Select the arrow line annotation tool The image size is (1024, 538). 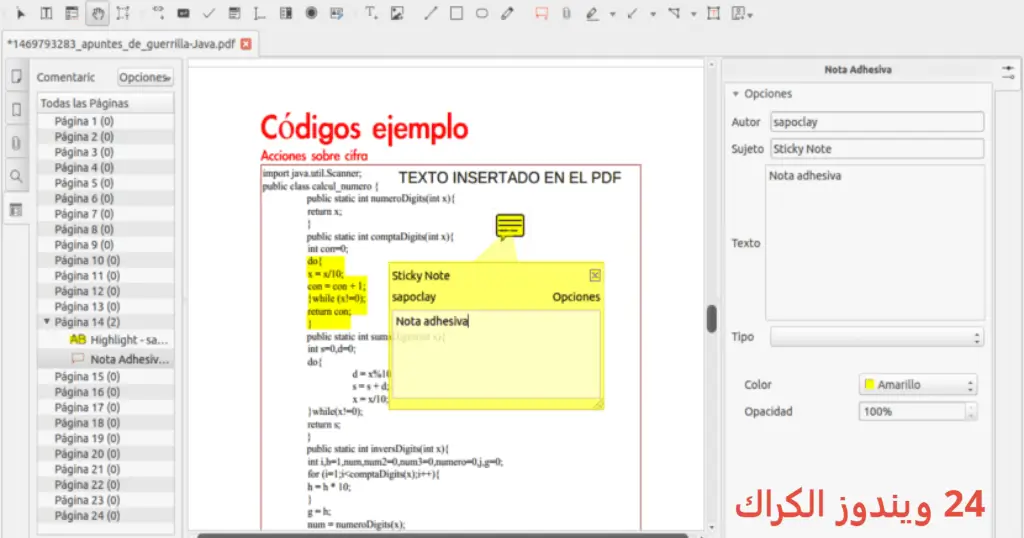(632, 13)
